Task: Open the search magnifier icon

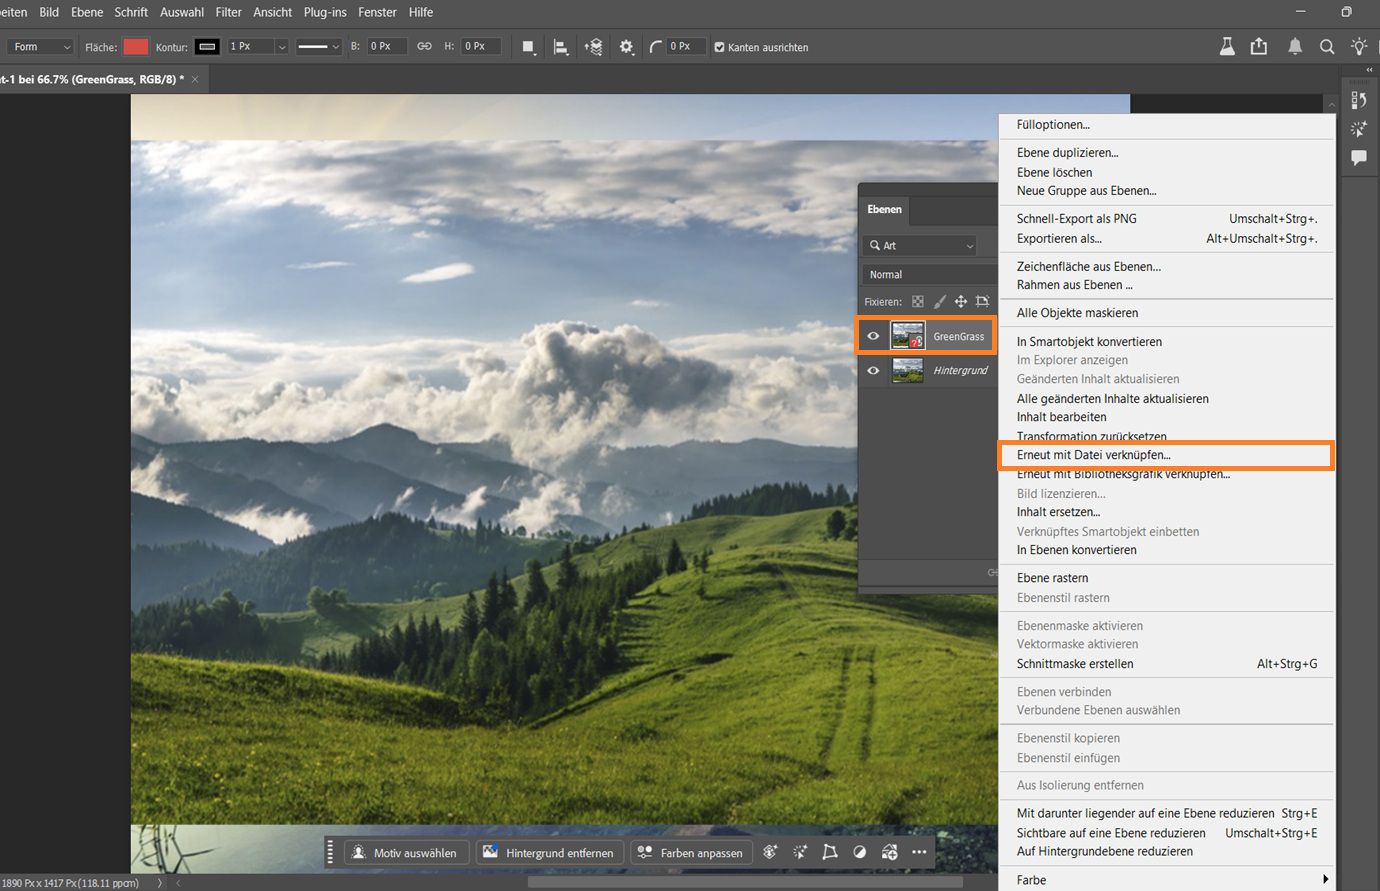Action: click(x=1327, y=47)
